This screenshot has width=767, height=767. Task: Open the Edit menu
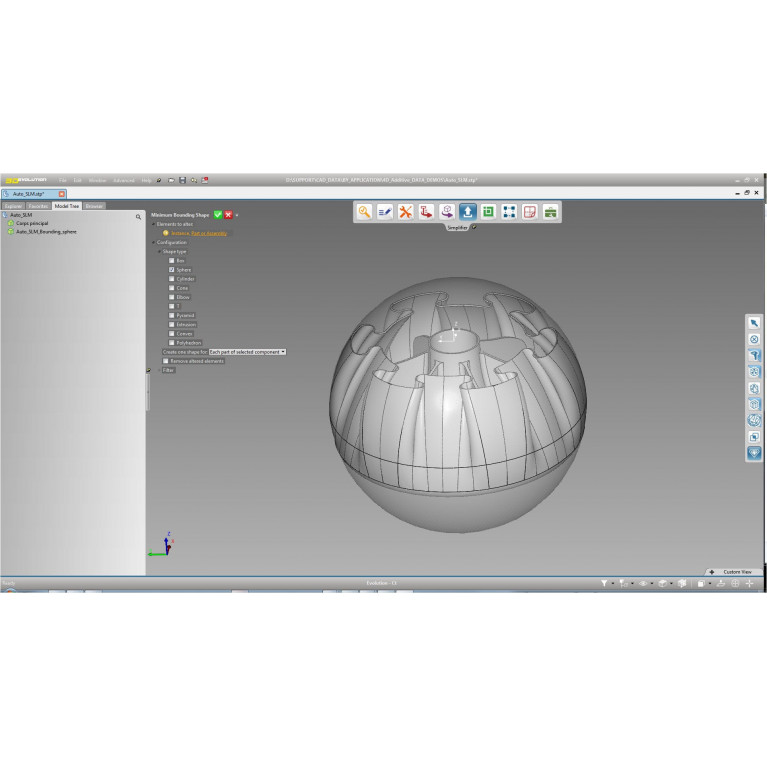click(x=77, y=180)
